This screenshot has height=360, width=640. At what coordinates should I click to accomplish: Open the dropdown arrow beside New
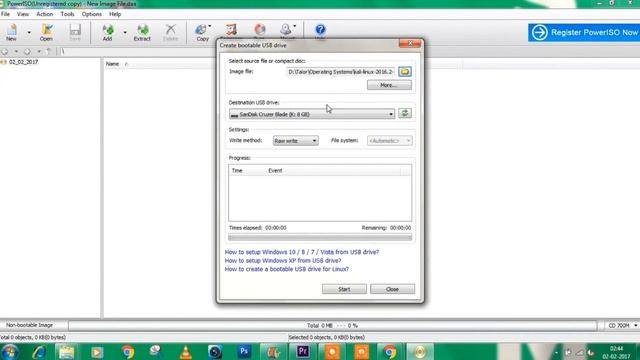coord(29,32)
